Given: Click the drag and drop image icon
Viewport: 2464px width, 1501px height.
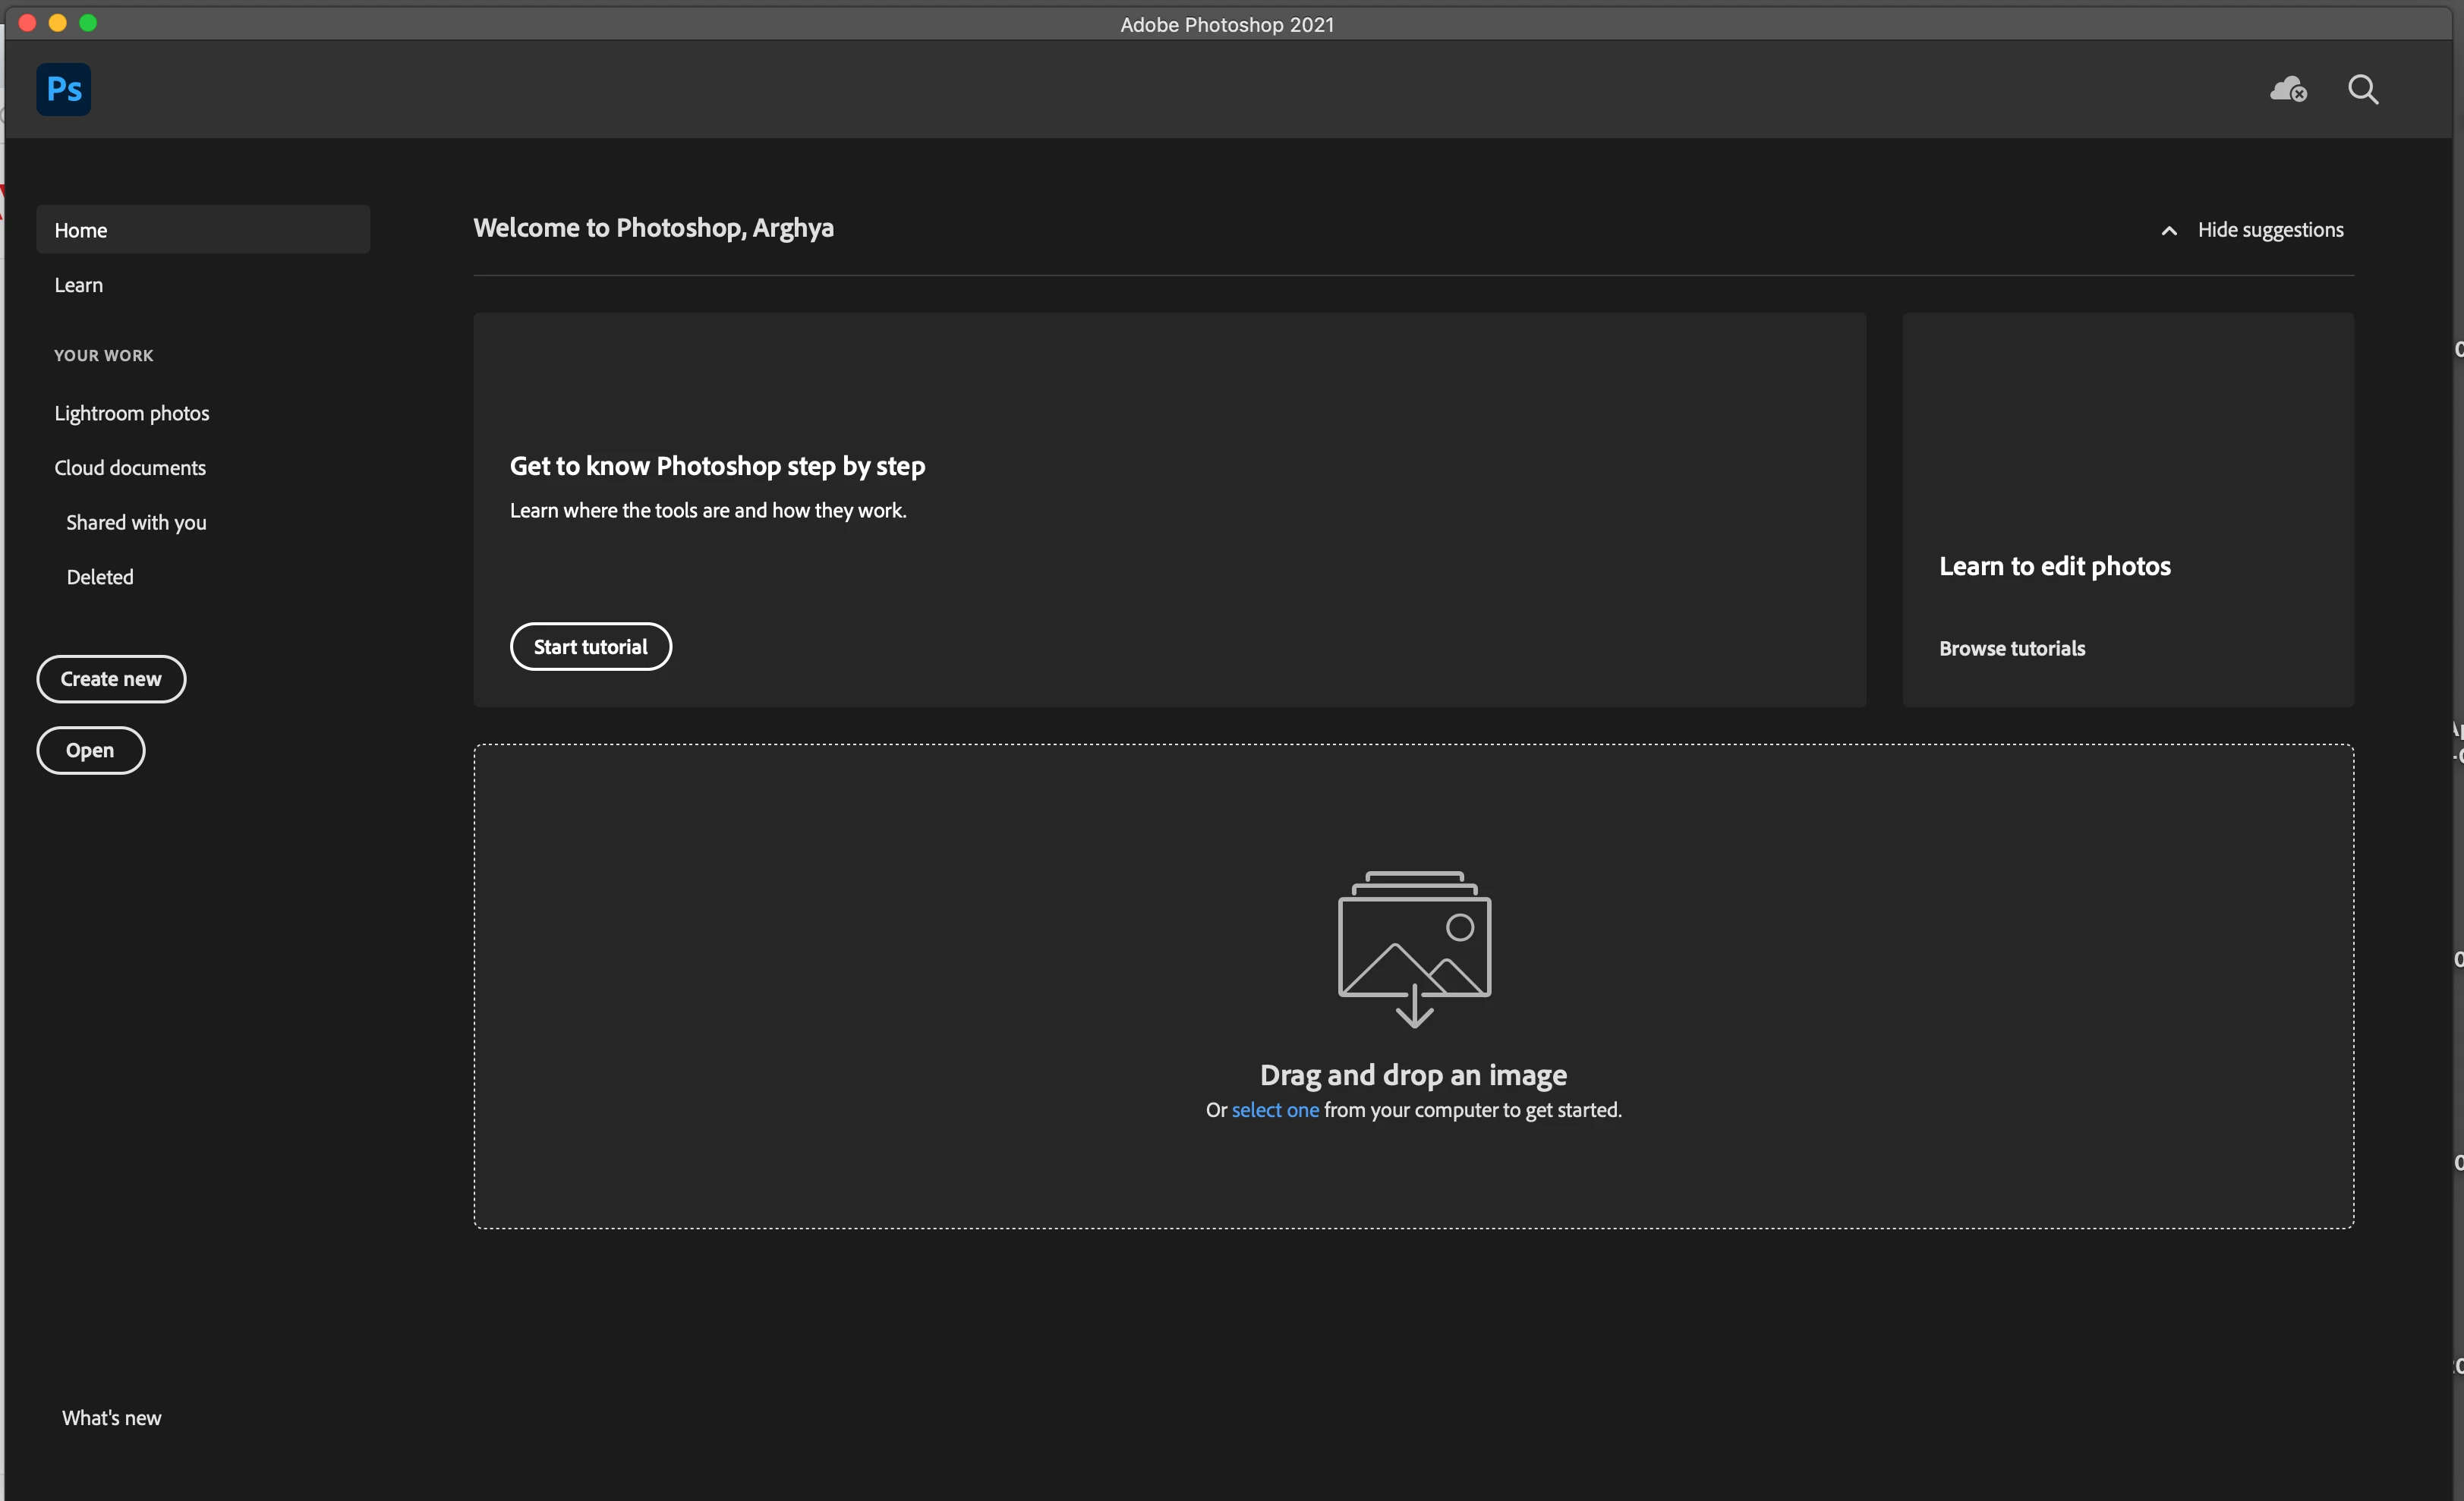Looking at the screenshot, I should click(1414, 948).
